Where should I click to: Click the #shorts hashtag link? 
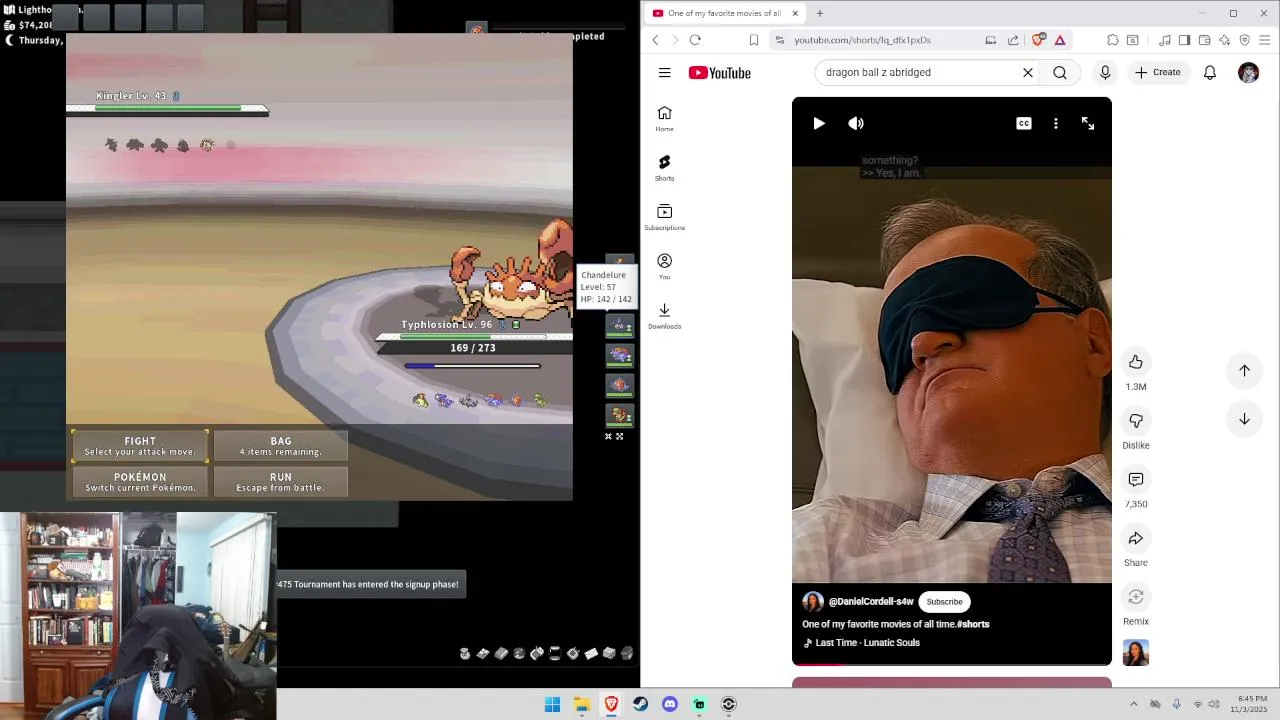pos(973,624)
